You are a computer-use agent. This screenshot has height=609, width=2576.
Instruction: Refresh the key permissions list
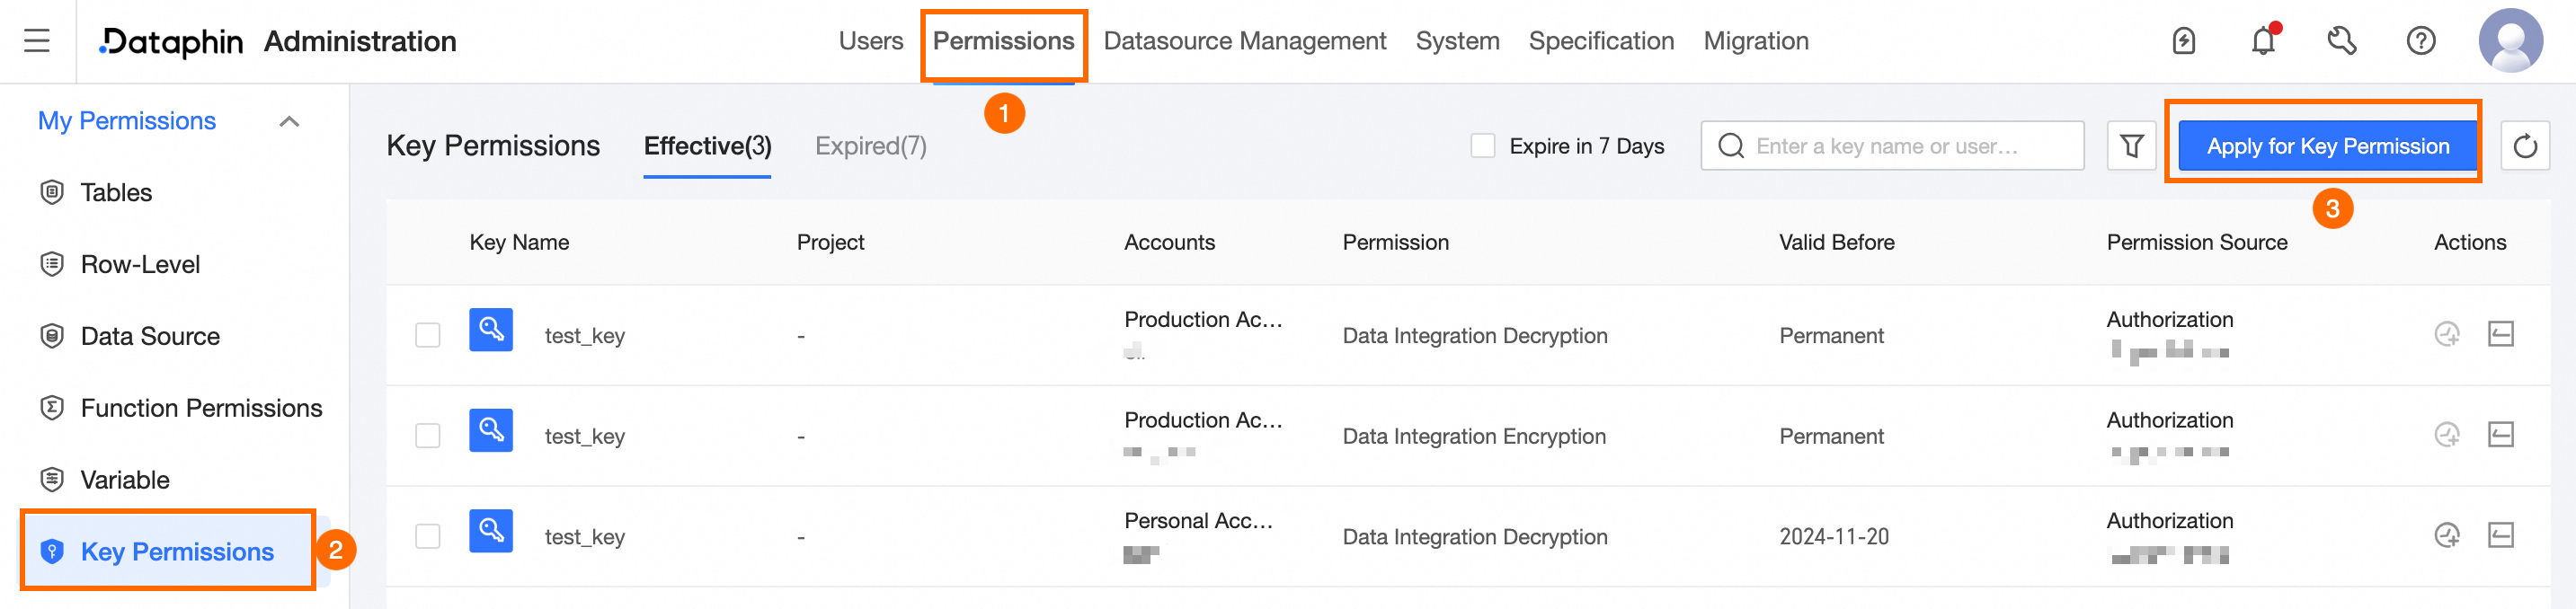pos(2524,146)
